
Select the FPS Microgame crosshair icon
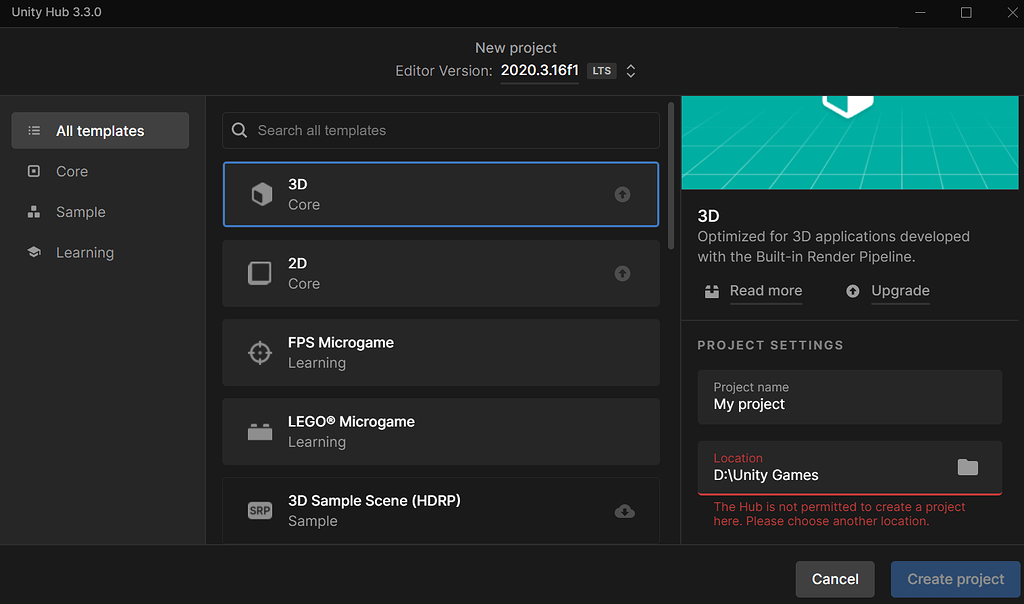tap(260, 352)
